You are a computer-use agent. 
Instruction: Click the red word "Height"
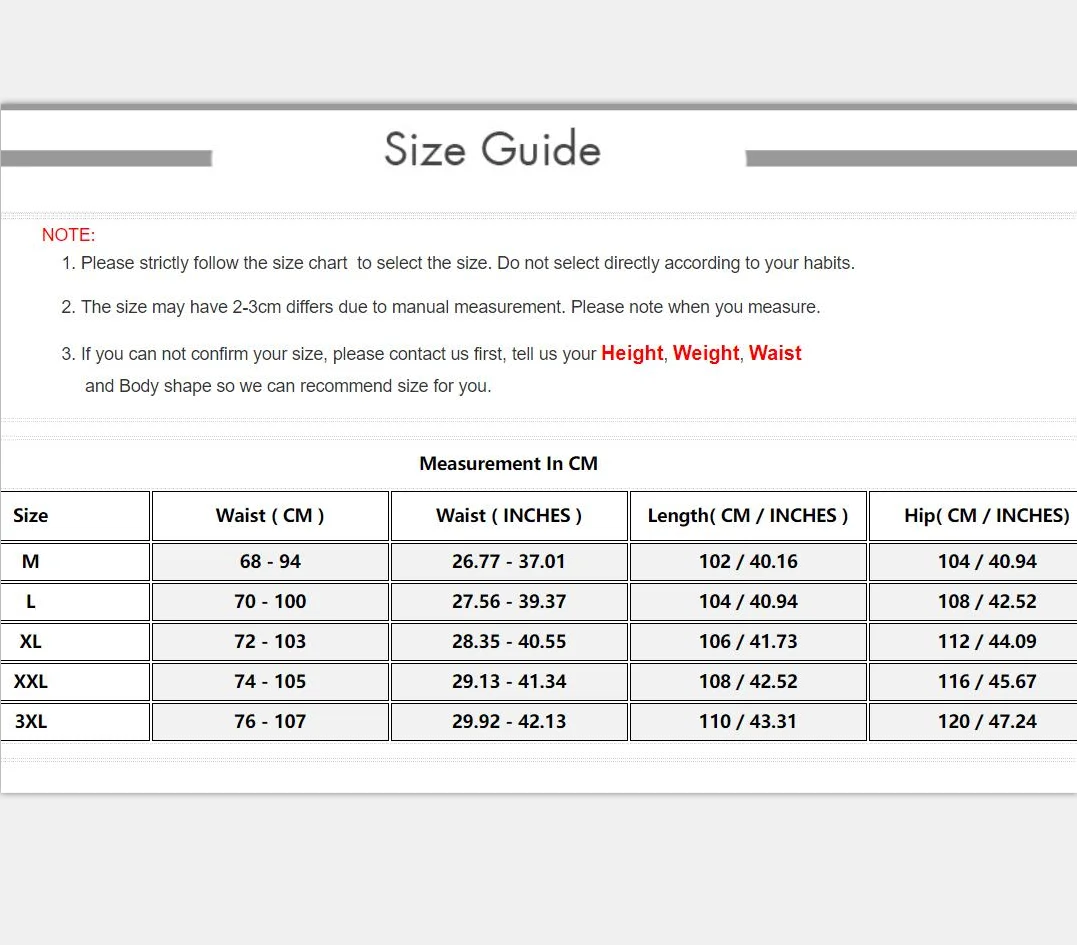coord(632,353)
